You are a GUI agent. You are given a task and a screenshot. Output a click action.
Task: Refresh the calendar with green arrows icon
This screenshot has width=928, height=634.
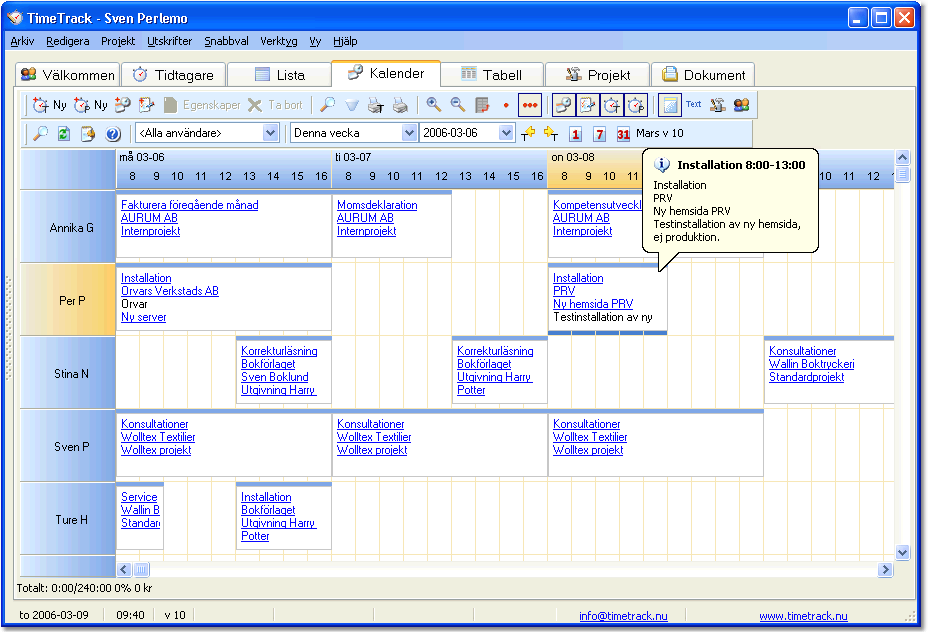coord(64,134)
